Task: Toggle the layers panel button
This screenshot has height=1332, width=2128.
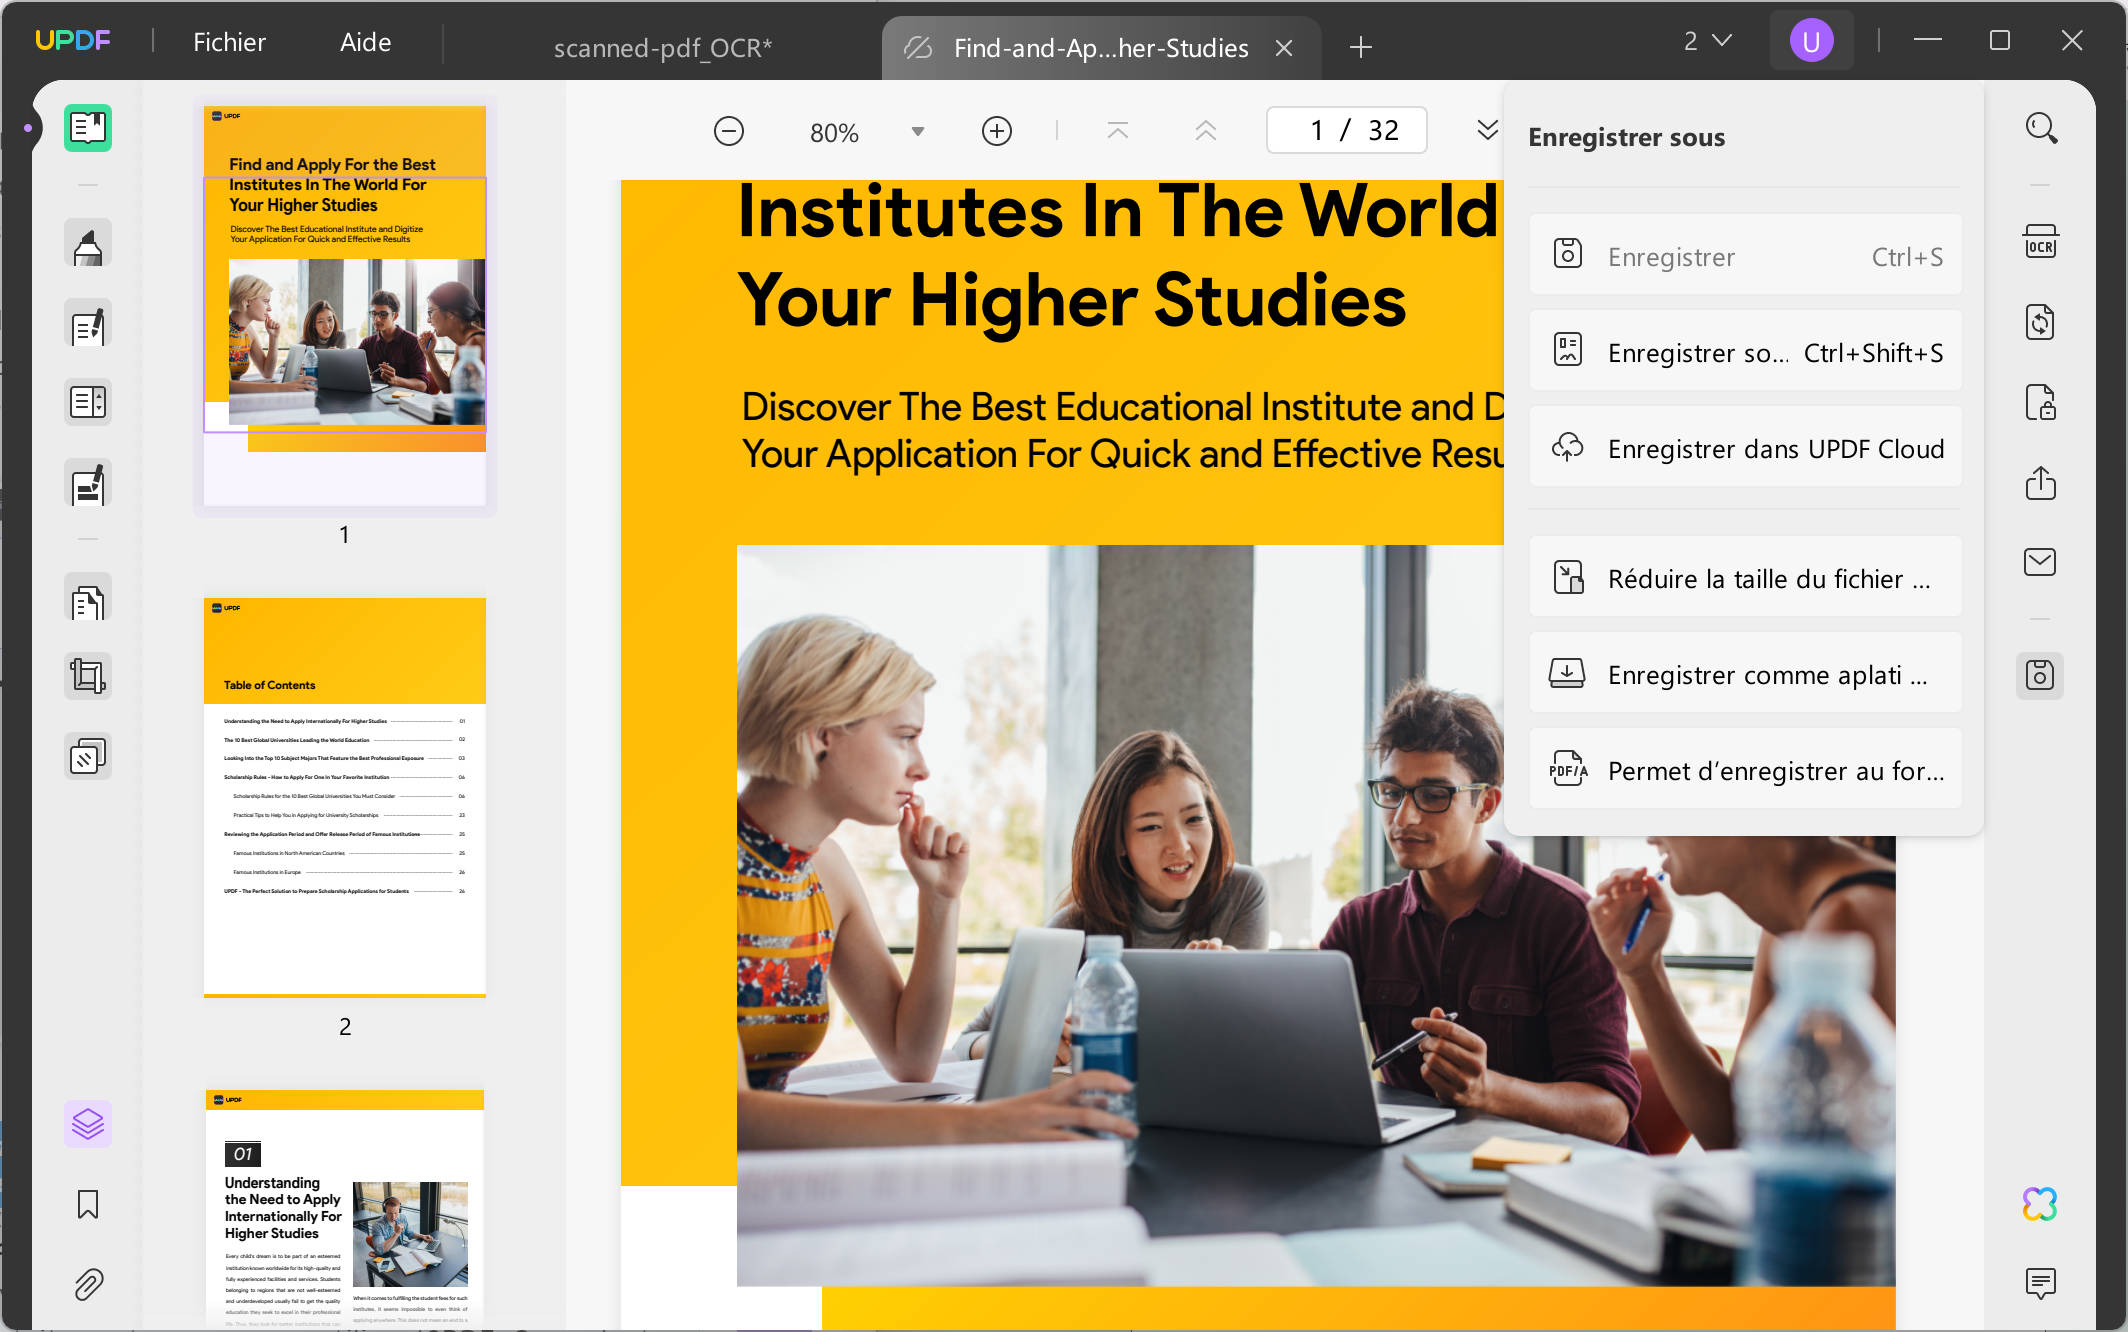Action: pos(88,1124)
